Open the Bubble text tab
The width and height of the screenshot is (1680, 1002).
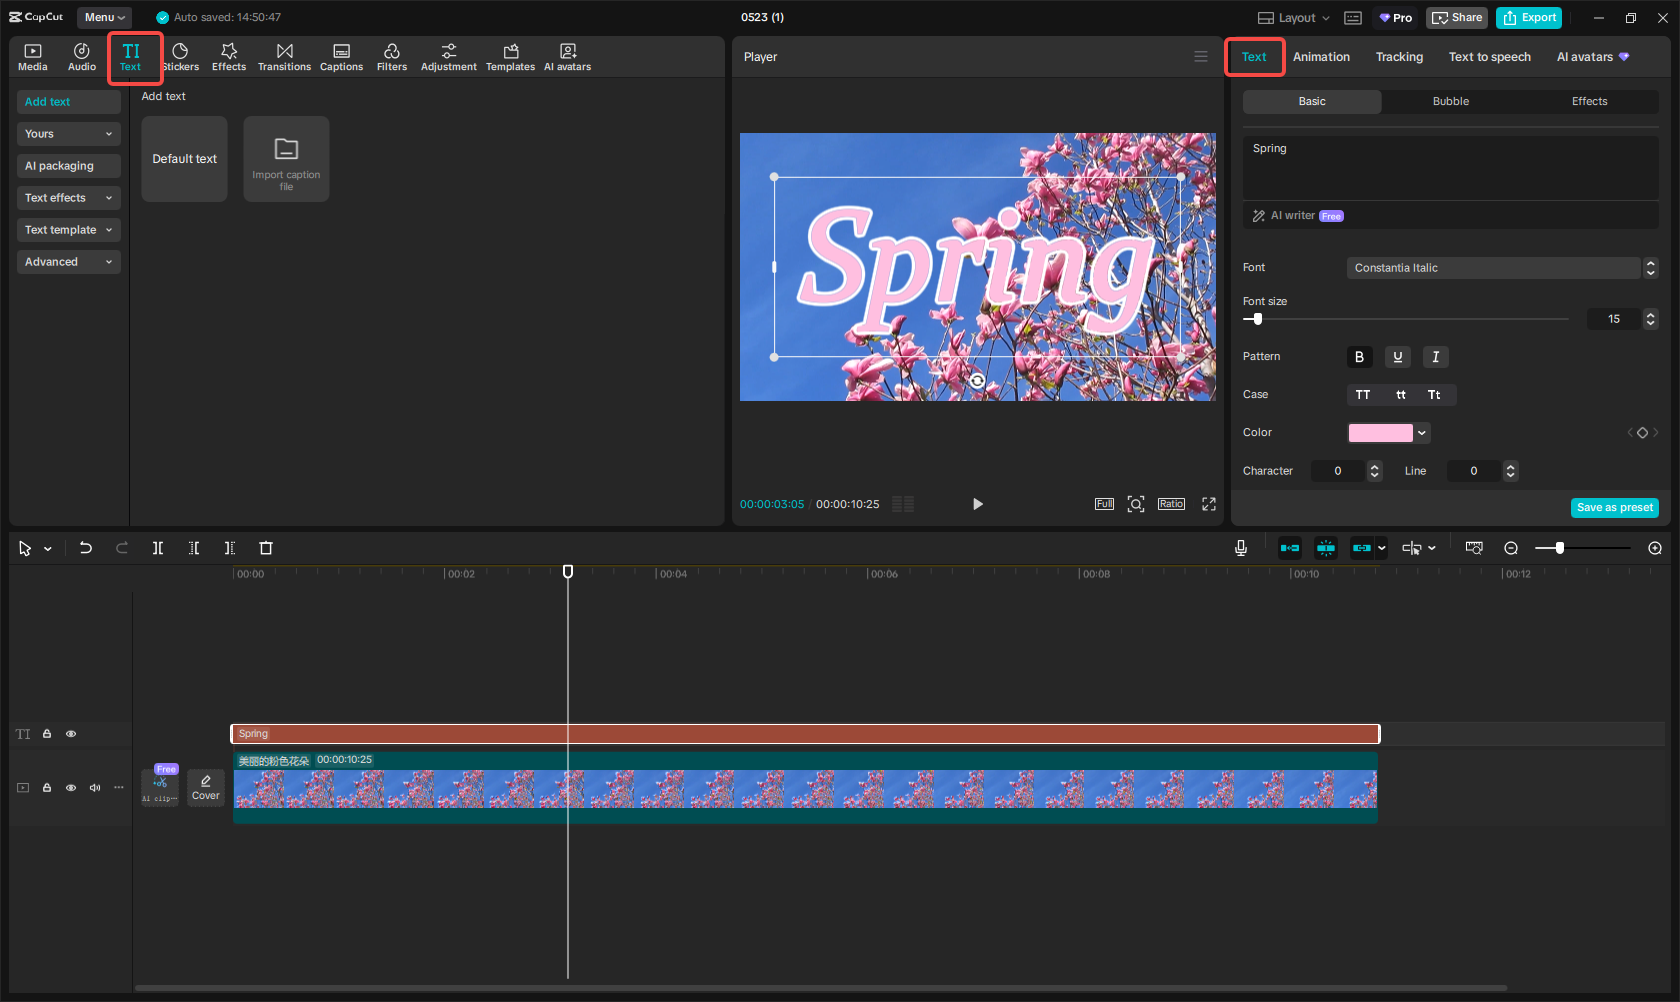1450,101
